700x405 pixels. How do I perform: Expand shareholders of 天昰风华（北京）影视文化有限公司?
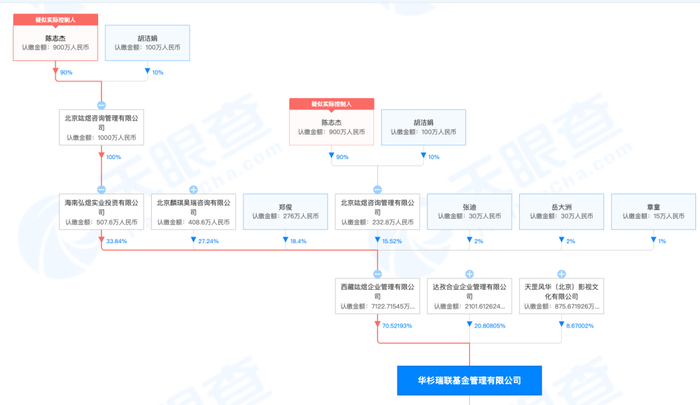coord(561,274)
